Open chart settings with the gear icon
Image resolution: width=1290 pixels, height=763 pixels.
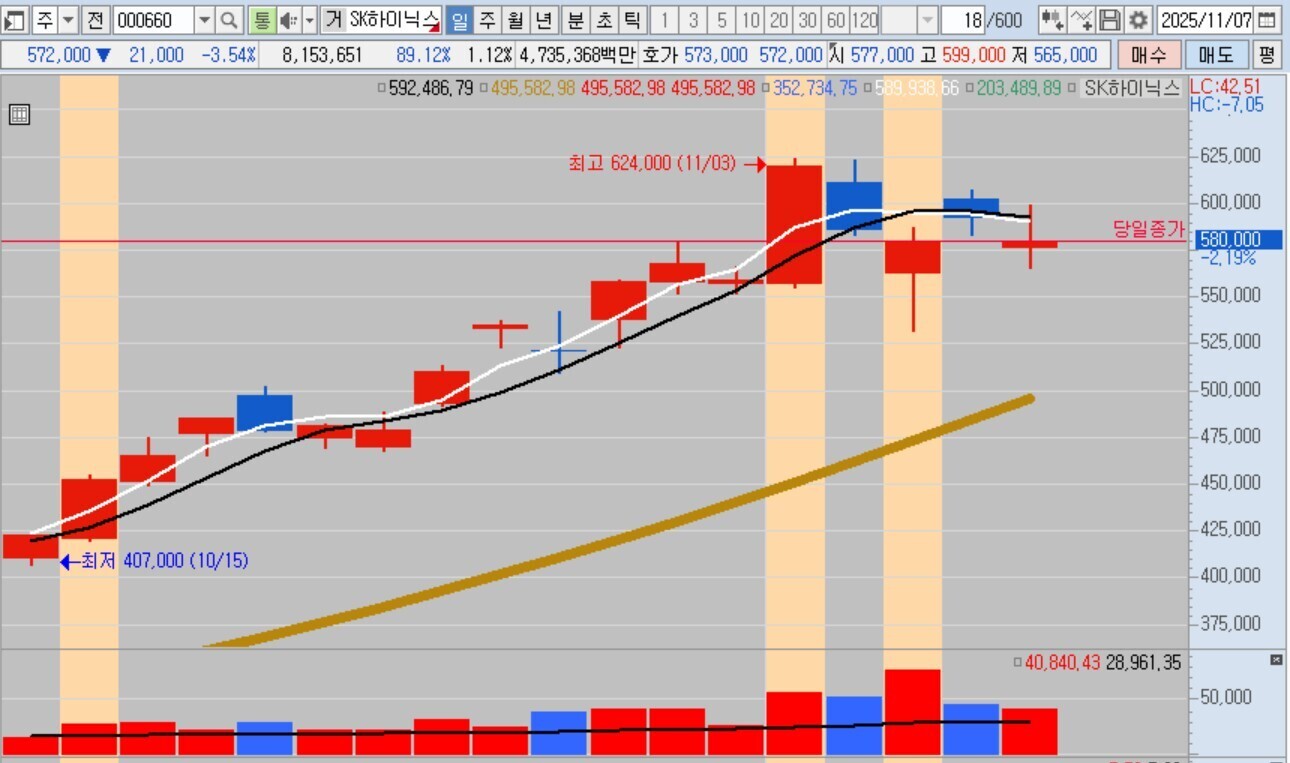point(1138,20)
